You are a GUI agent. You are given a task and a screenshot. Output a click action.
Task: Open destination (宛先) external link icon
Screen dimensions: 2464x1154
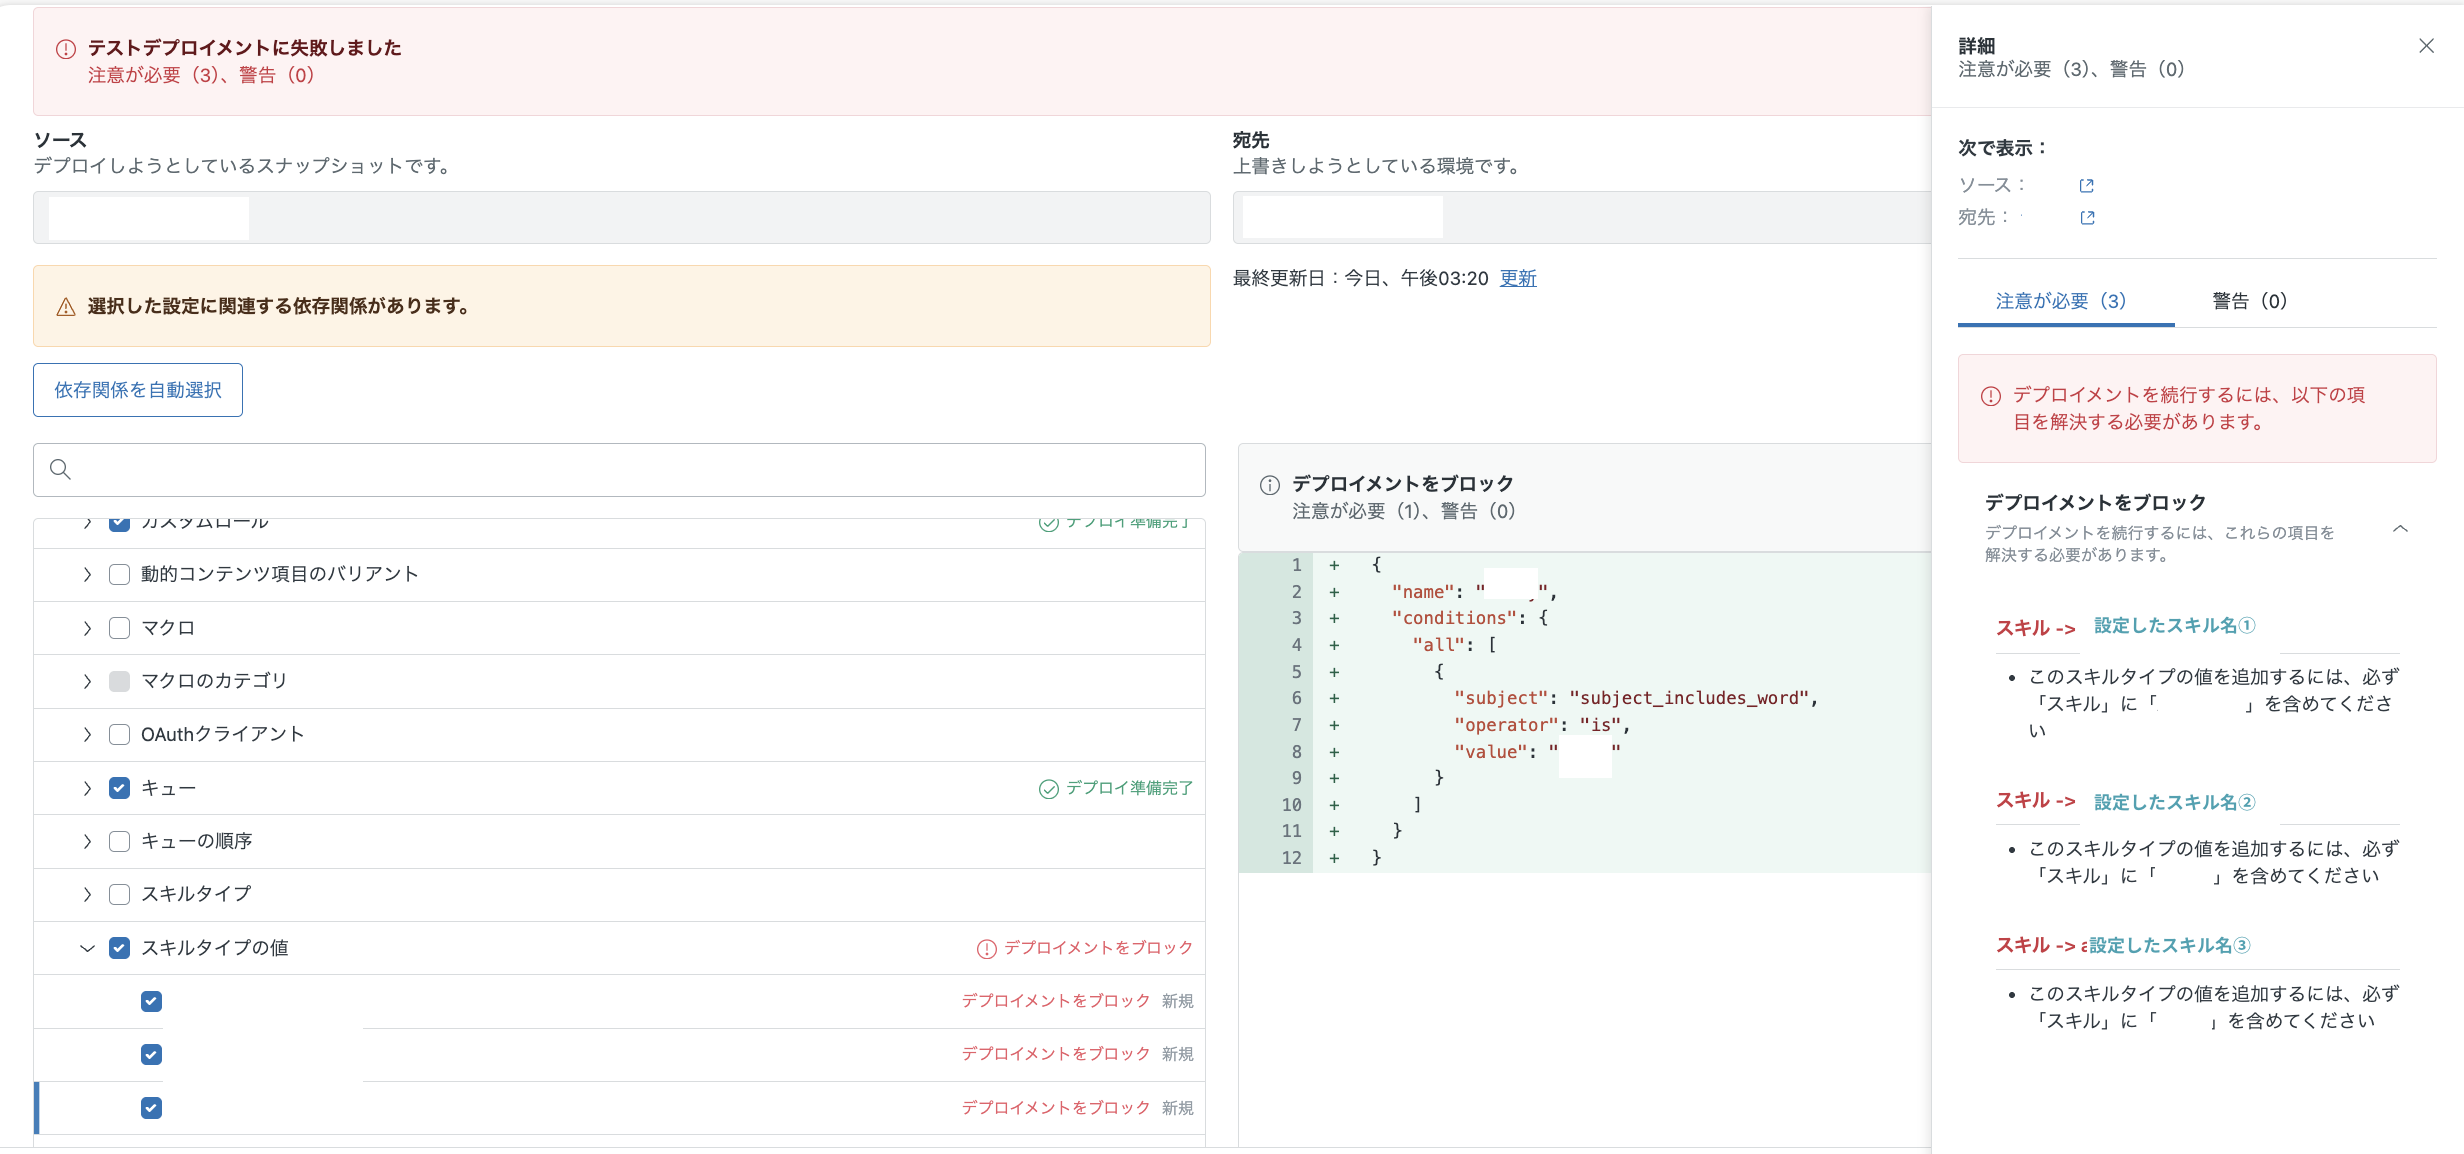pyautogui.click(x=2087, y=218)
